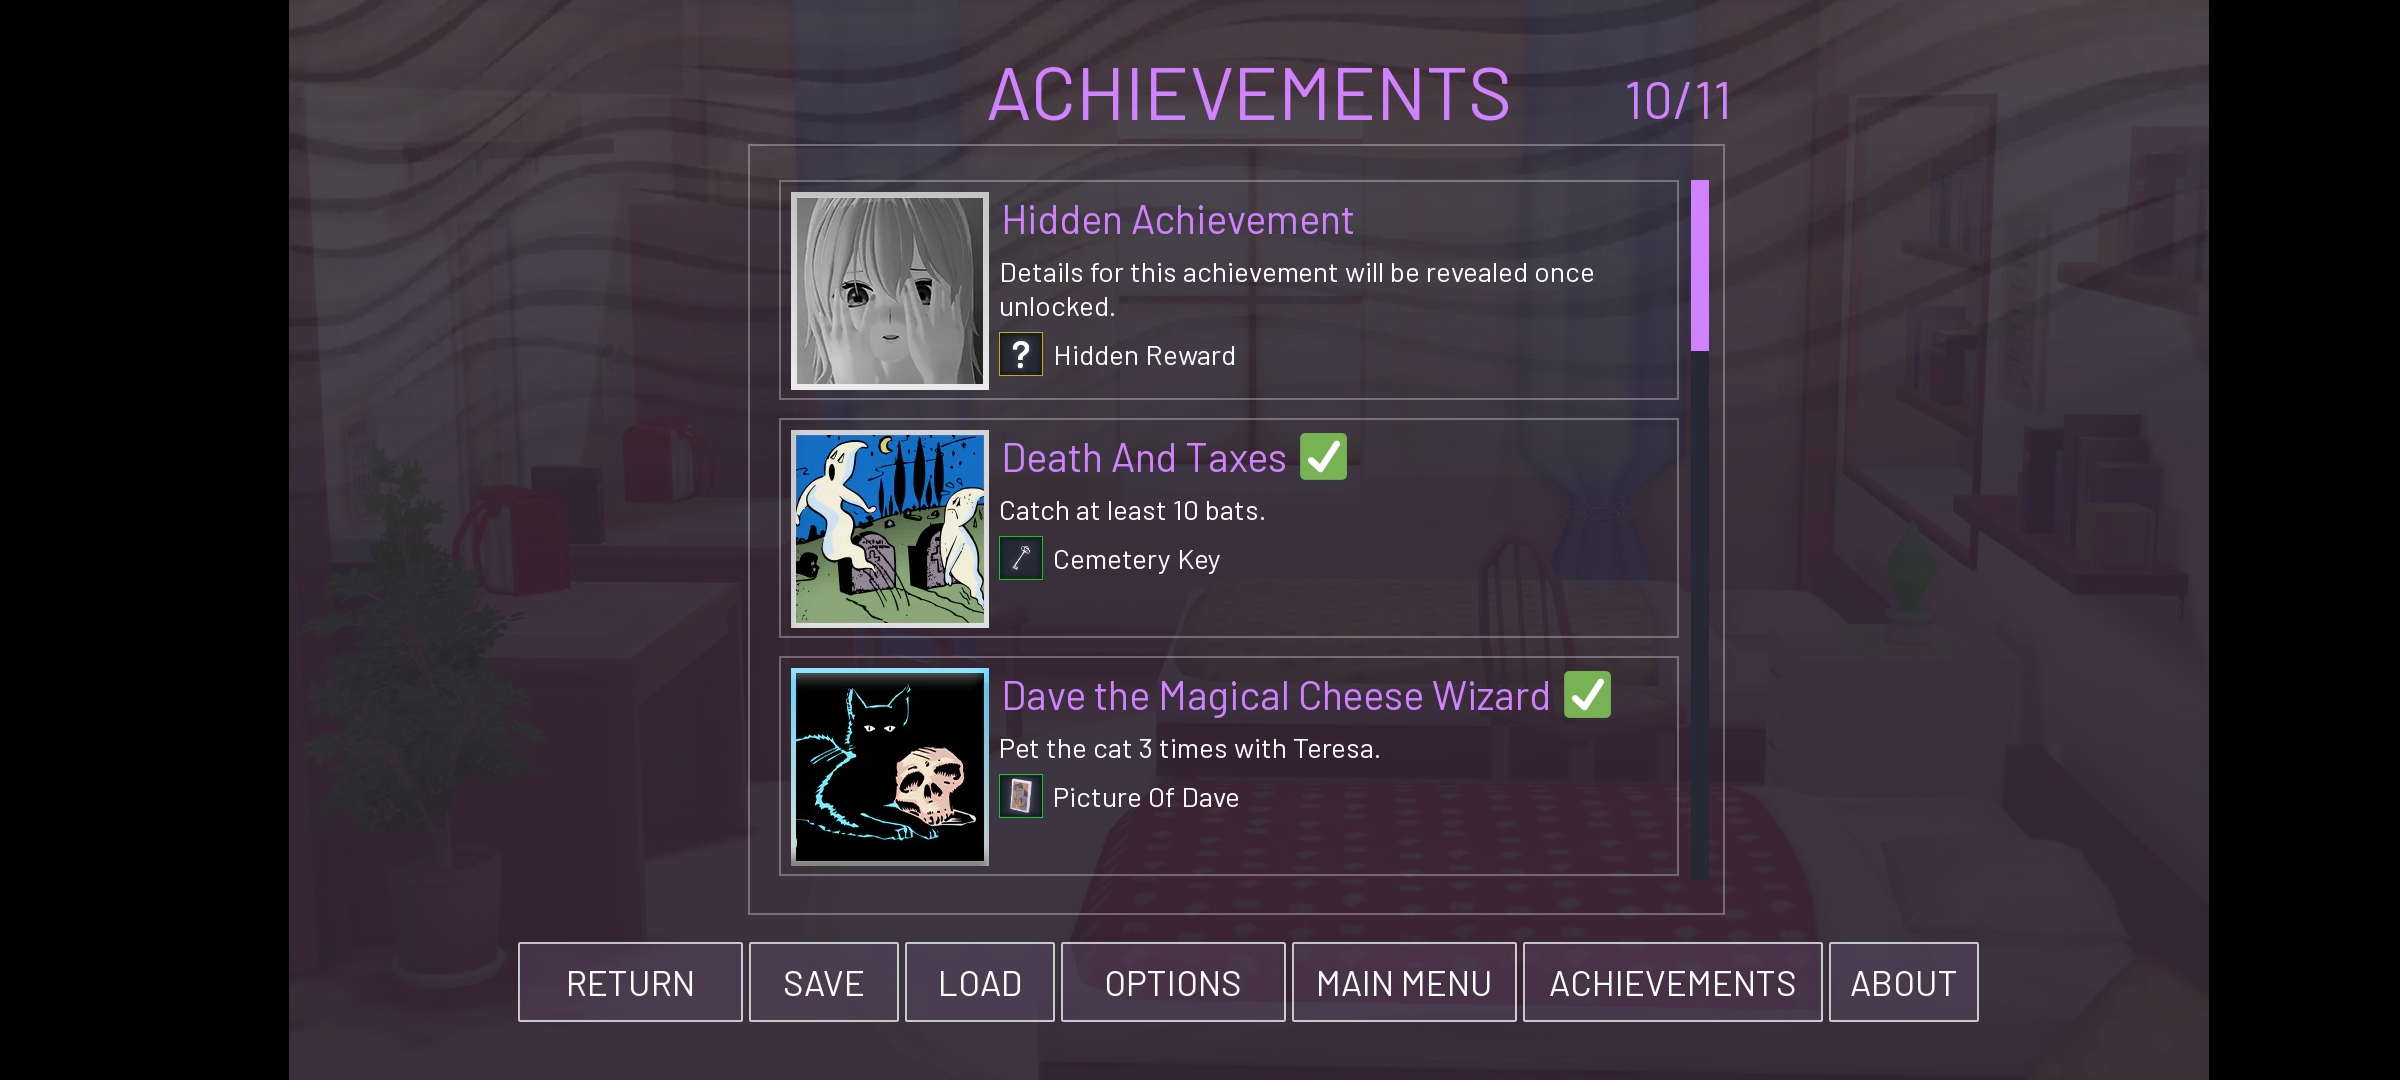Open the LOAD menu
The height and width of the screenshot is (1080, 2400).
(x=980, y=982)
